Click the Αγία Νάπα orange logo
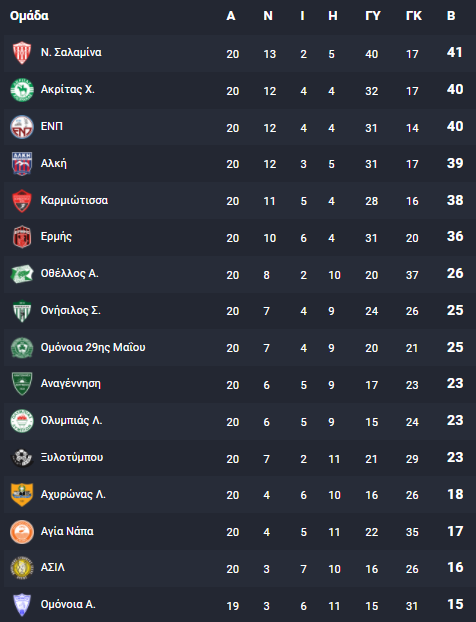 click(22, 532)
